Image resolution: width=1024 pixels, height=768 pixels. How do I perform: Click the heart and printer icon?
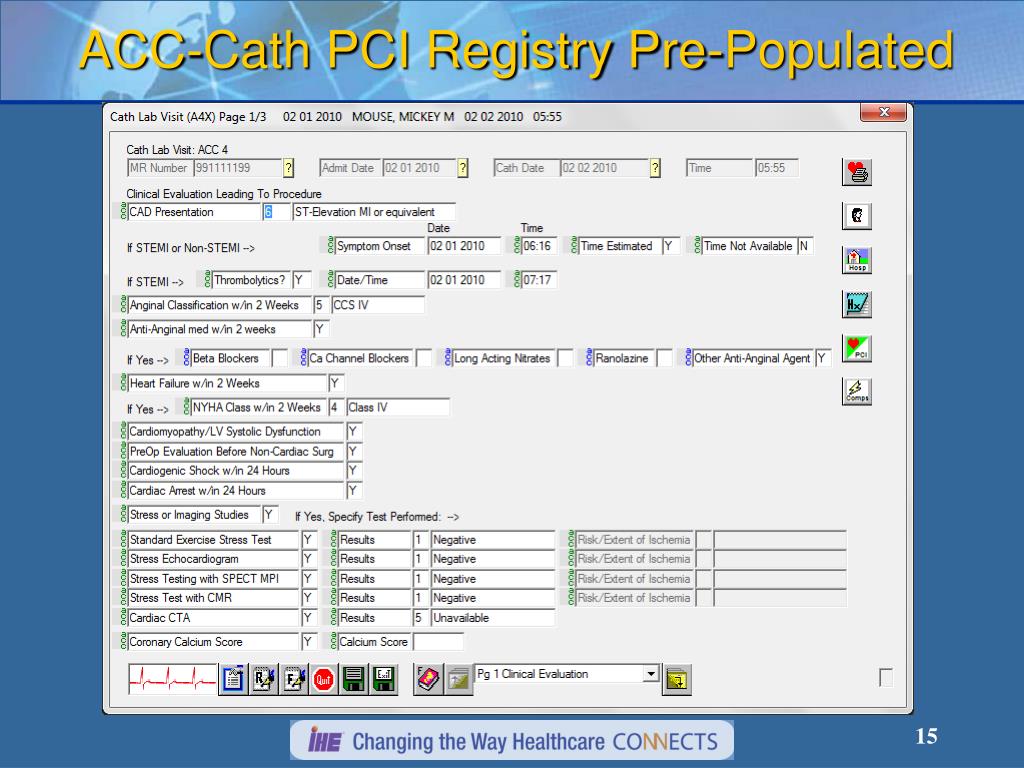(x=857, y=172)
